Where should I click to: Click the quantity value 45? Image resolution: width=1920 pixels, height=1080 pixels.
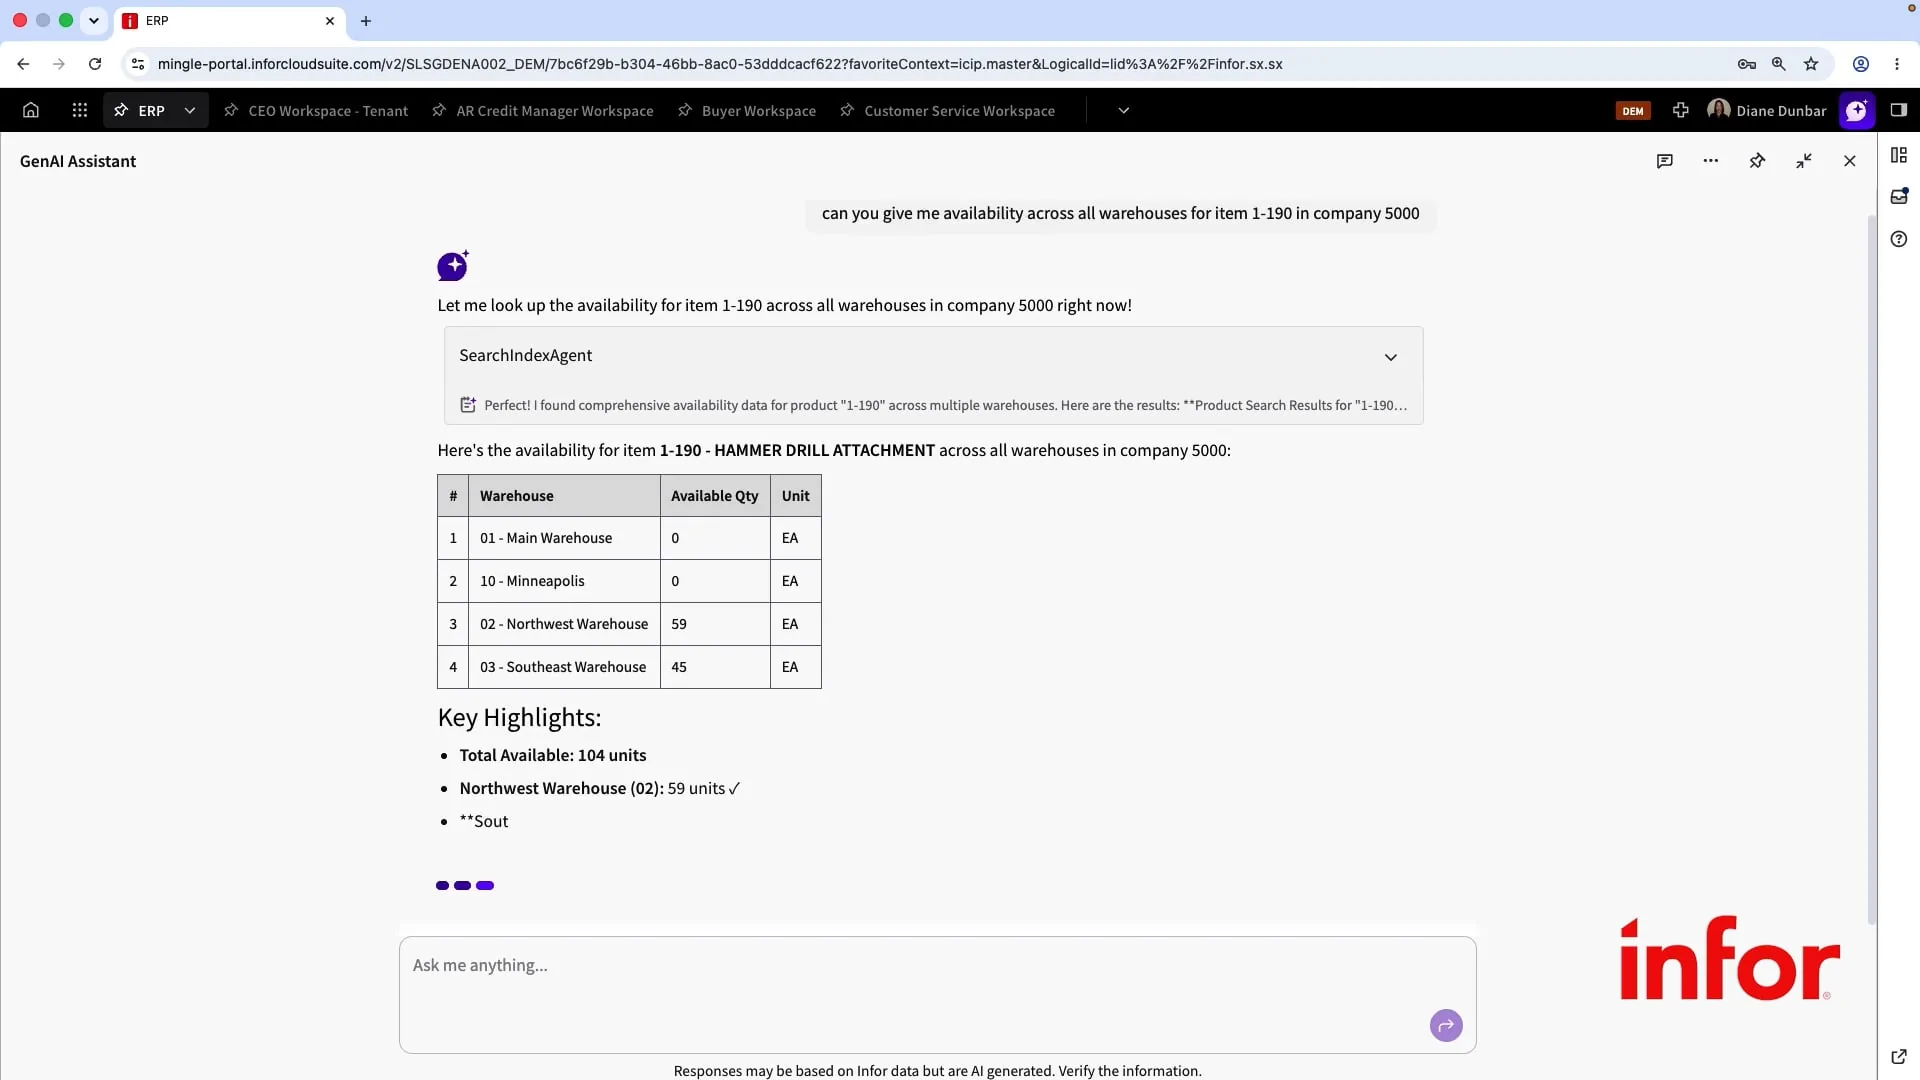pos(679,667)
